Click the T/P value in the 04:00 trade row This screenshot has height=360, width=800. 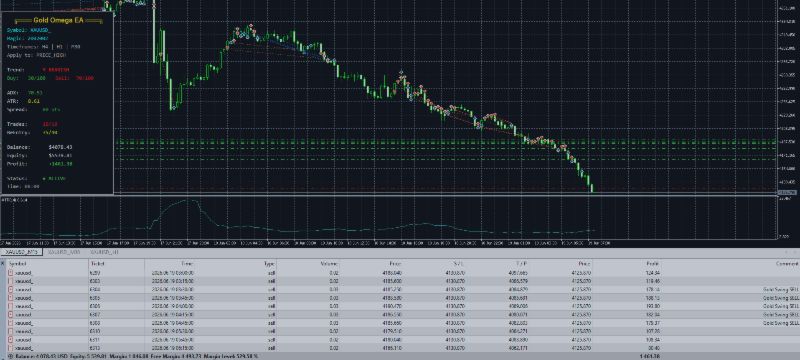tap(518, 306)
